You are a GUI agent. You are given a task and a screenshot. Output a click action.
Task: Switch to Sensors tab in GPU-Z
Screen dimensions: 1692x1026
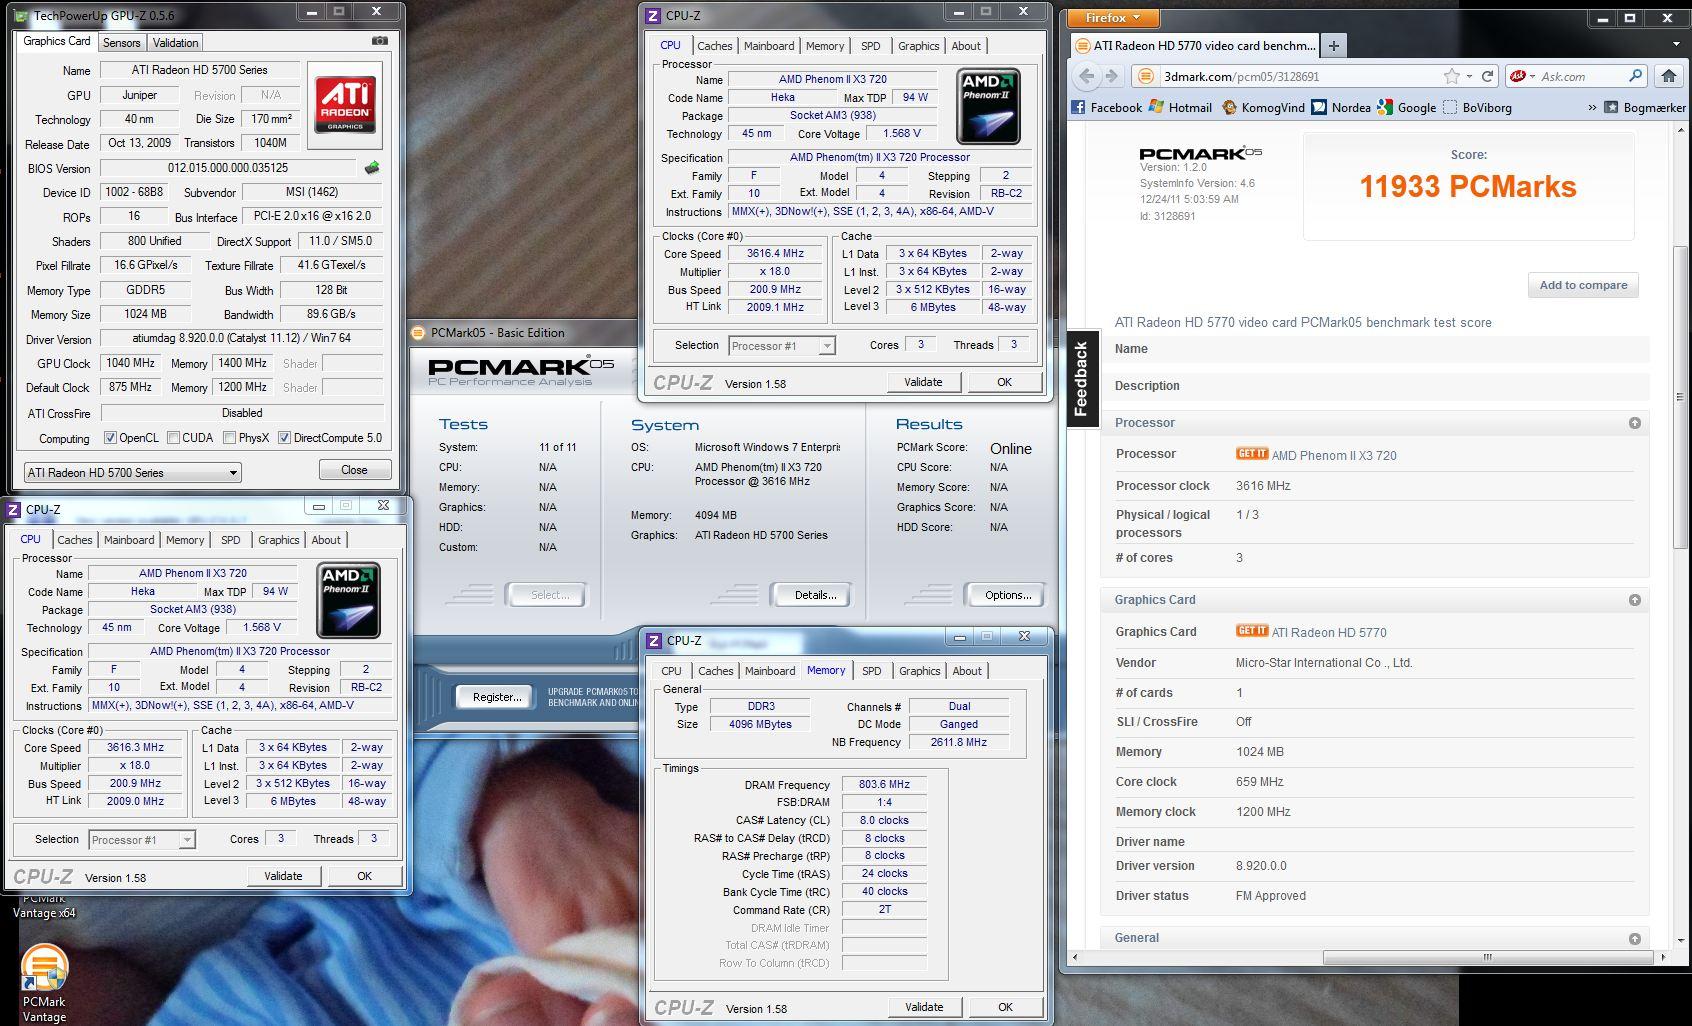pyautogui.click(x=121, y=43)
